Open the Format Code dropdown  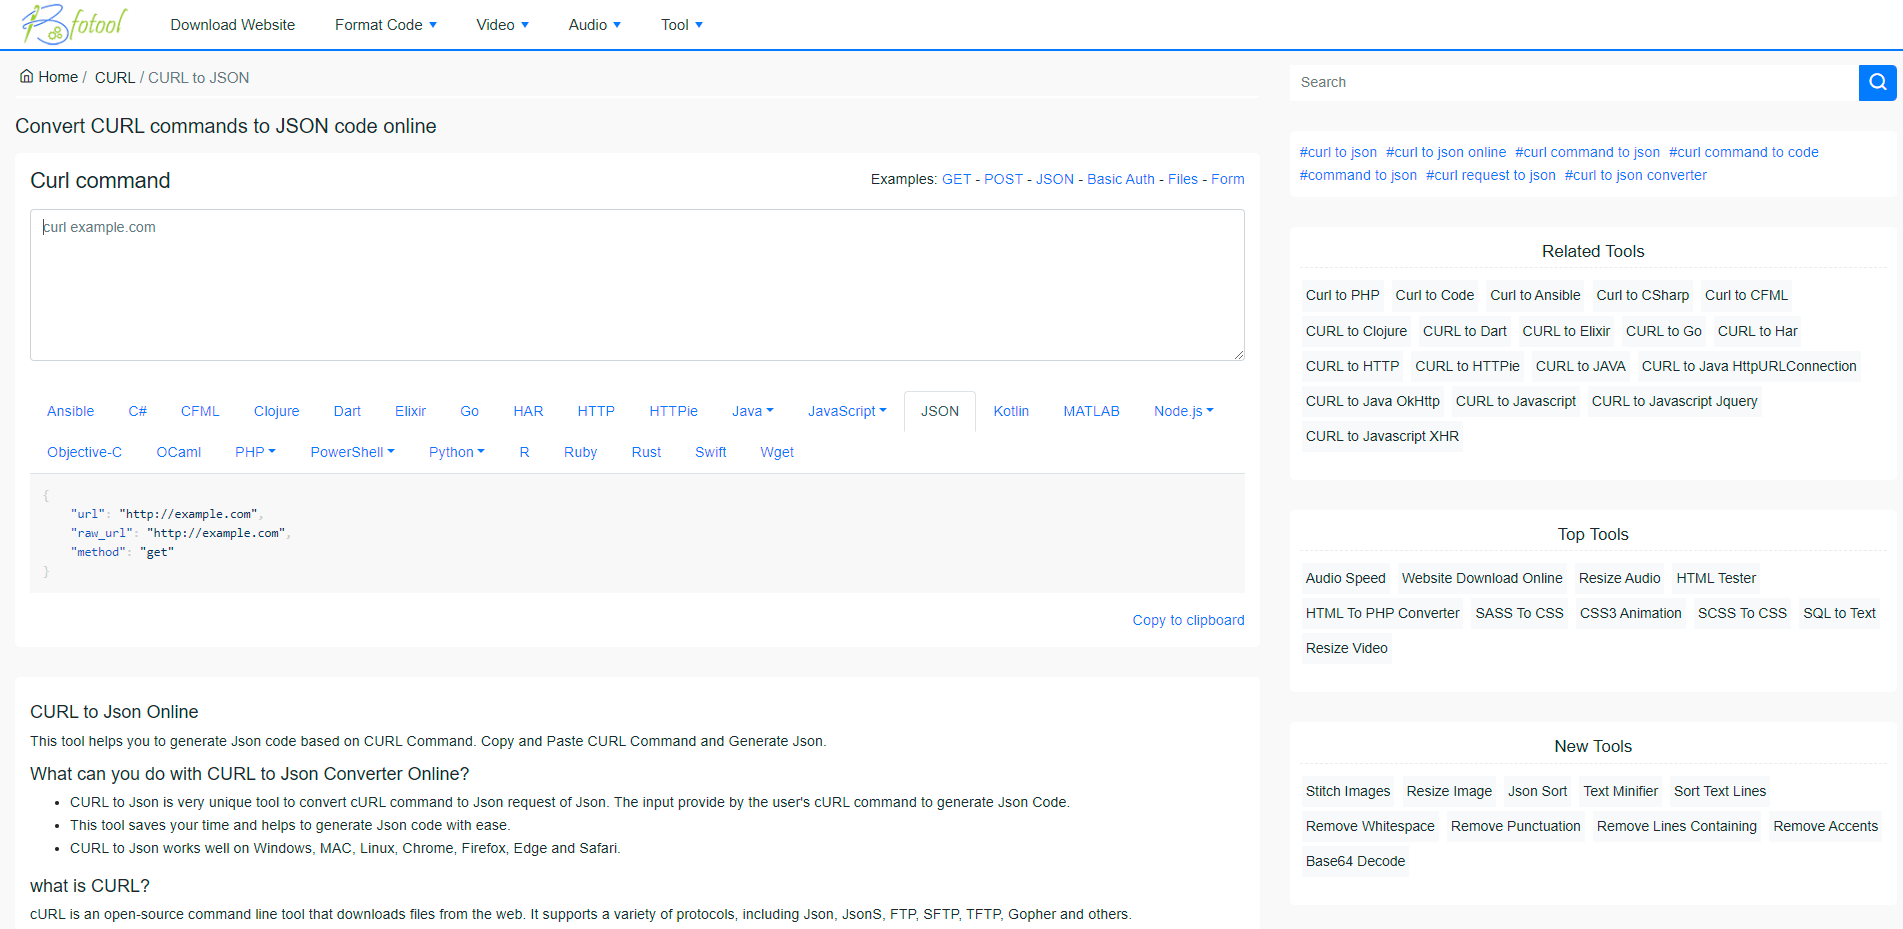tap(386, 24)
